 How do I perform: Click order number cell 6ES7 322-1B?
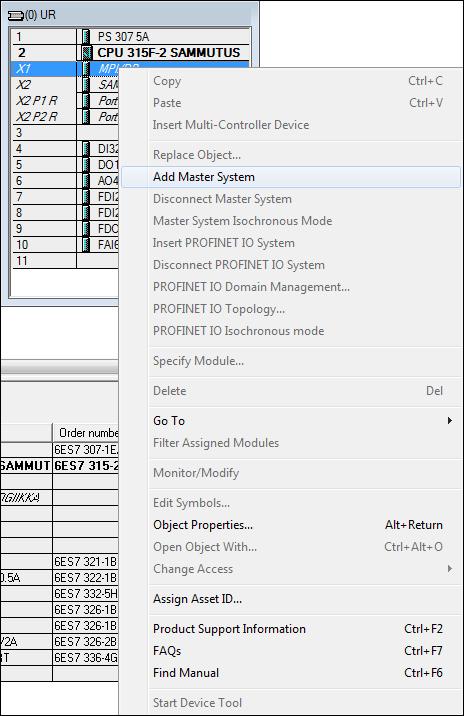coord(86,578)
